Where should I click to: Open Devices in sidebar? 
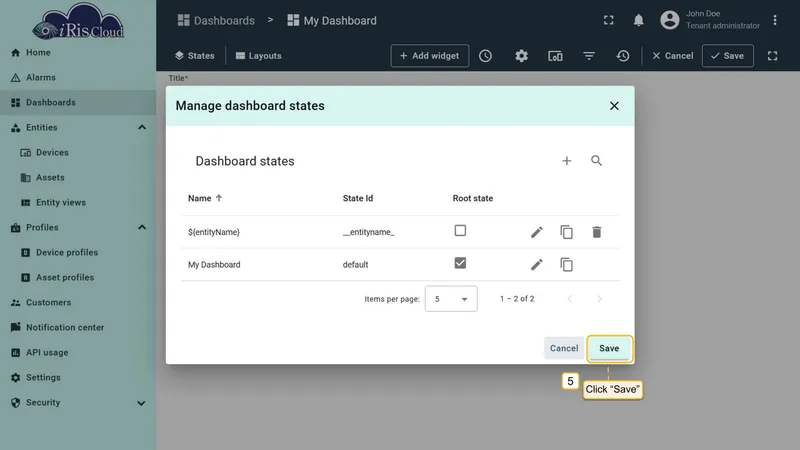click(78, 153)
